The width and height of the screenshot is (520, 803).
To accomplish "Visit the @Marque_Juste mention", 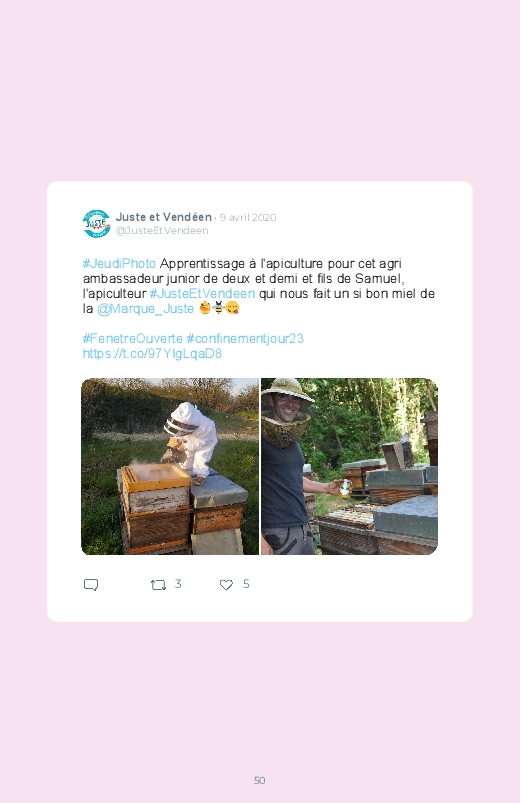I will point(145,309).
